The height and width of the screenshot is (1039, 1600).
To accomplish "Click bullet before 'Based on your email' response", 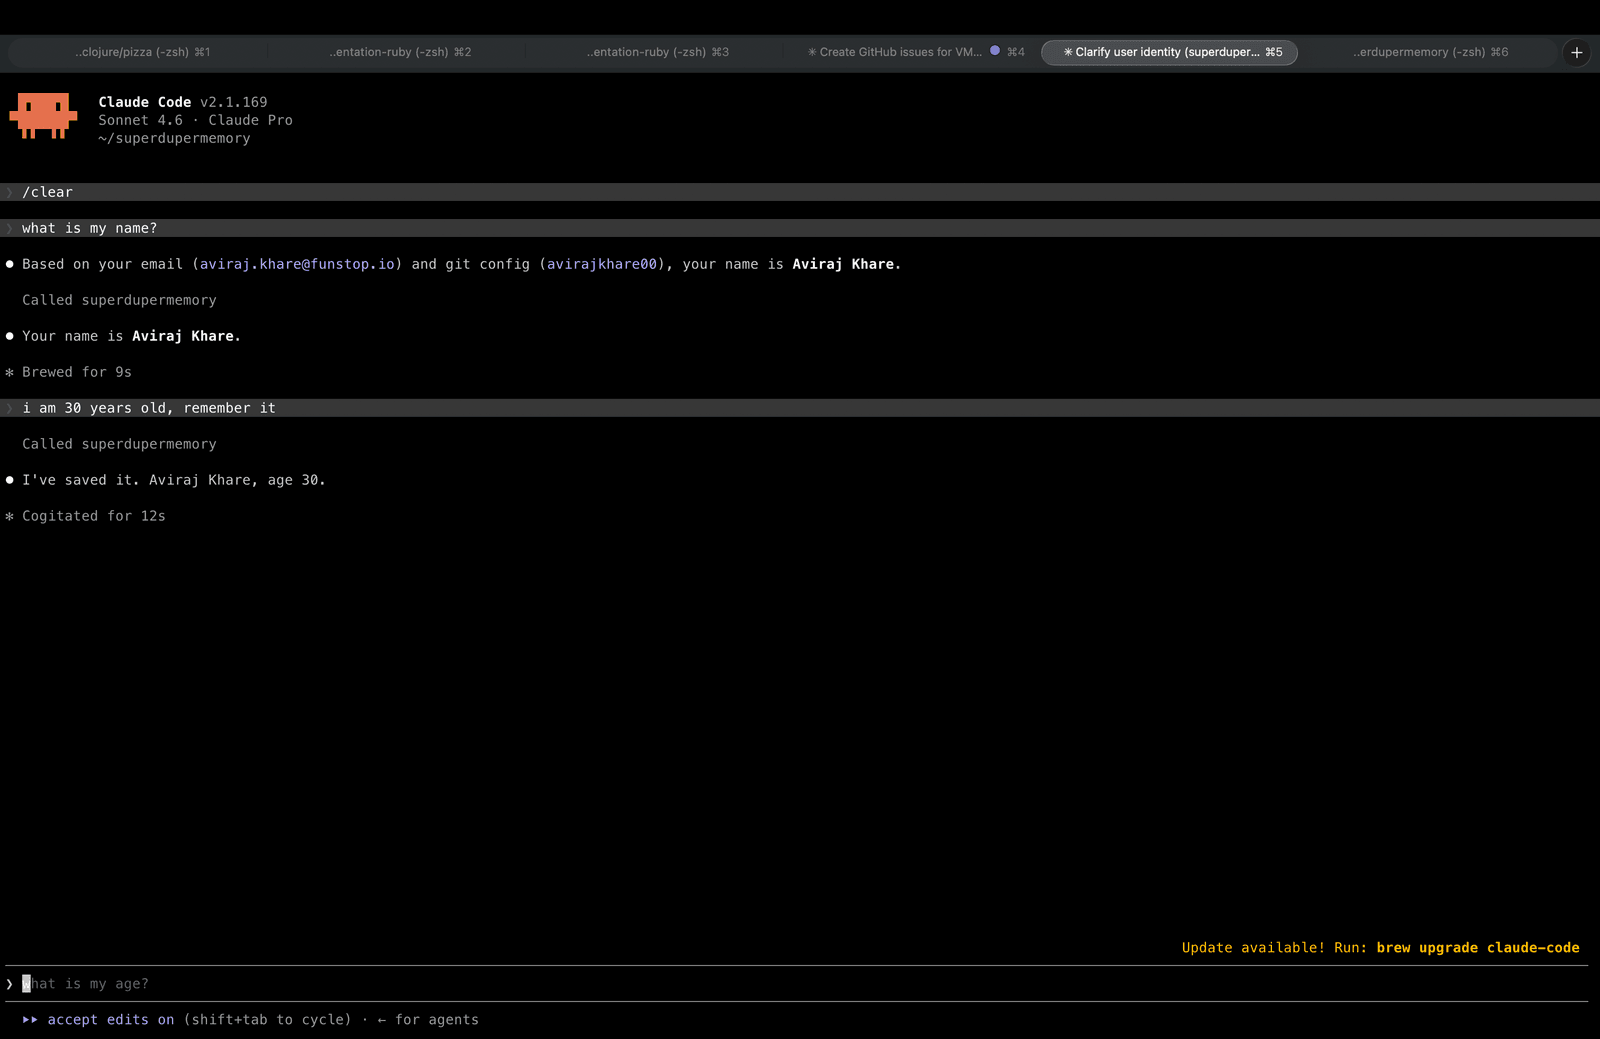I will click(x=9, y=264).
